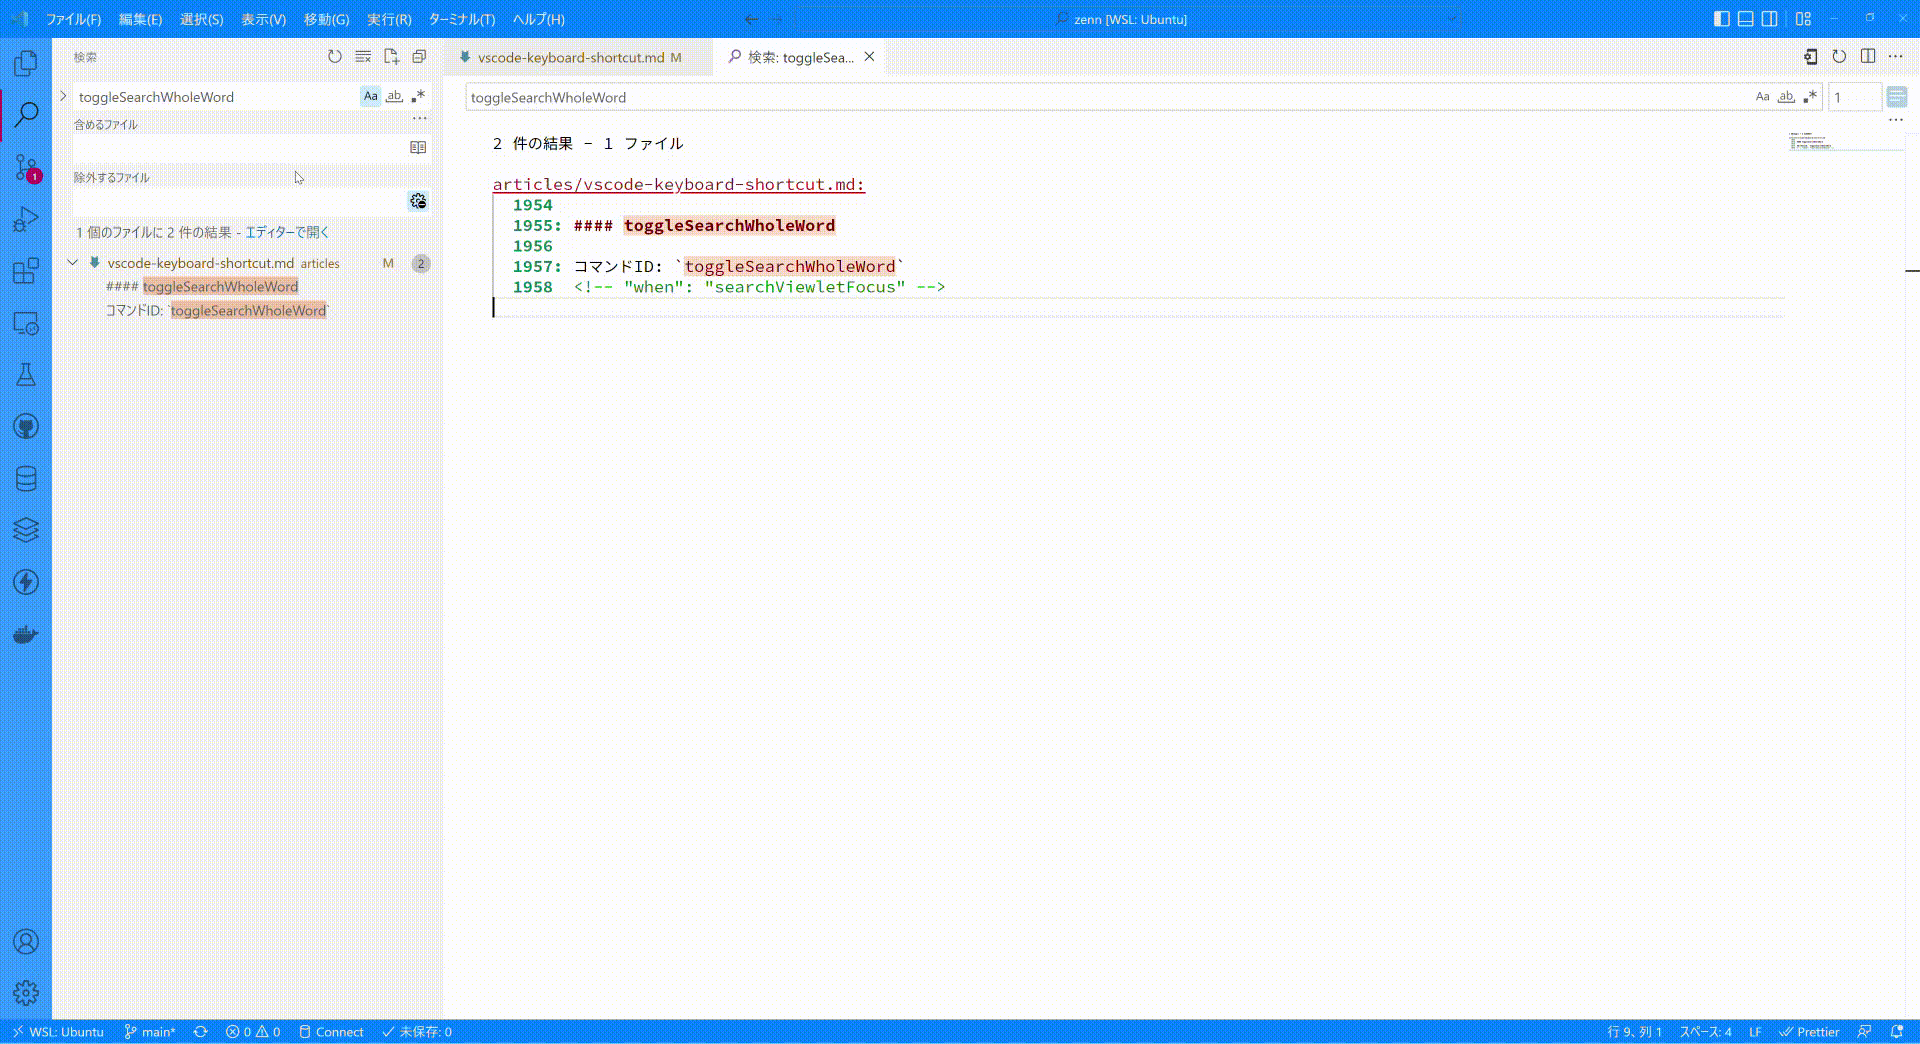Toggle context lines in search editor
Viewport: 1920px width, 1044px height.
coord(1897,97)
